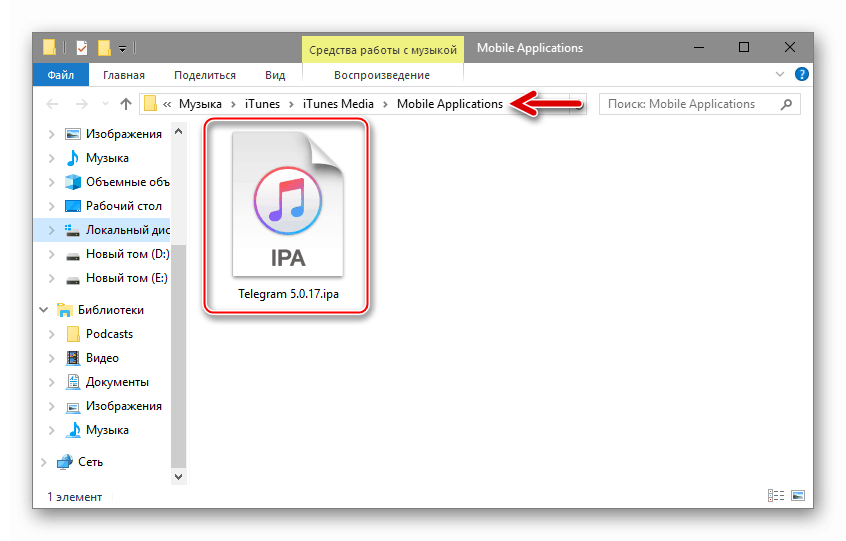Expand breadcrumb chevron after Музыка
The height and width of the screenshot is (541, 846).
tap(233, 104)
